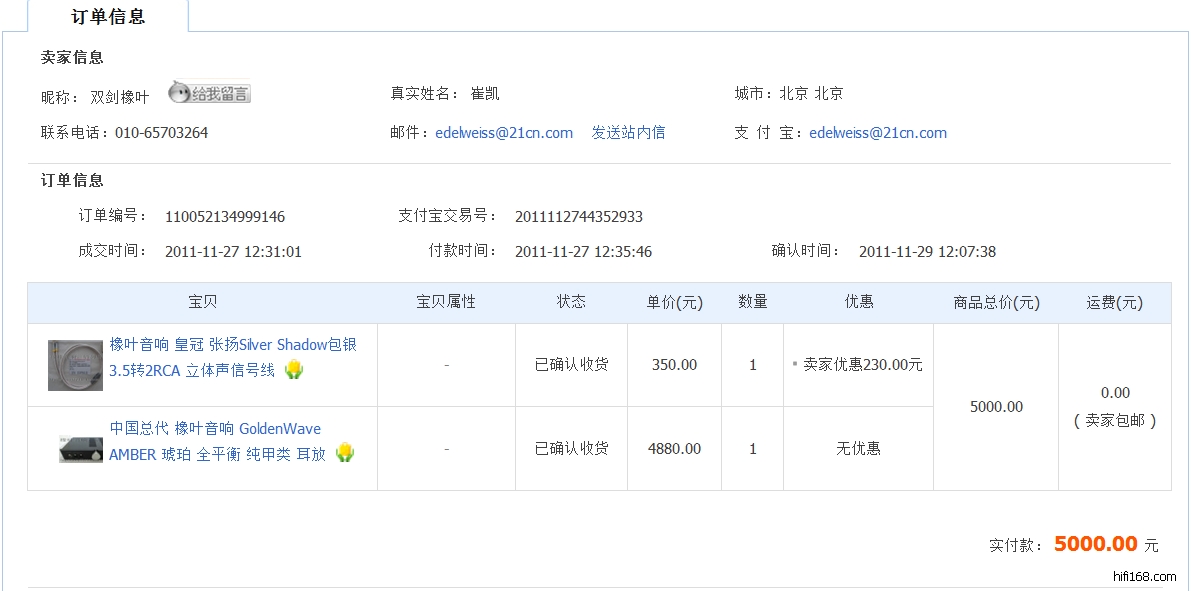Click the 发送站内信 link
This screenshot has width=1191, height=591.
pyautogui.click(x=628, y=133)
